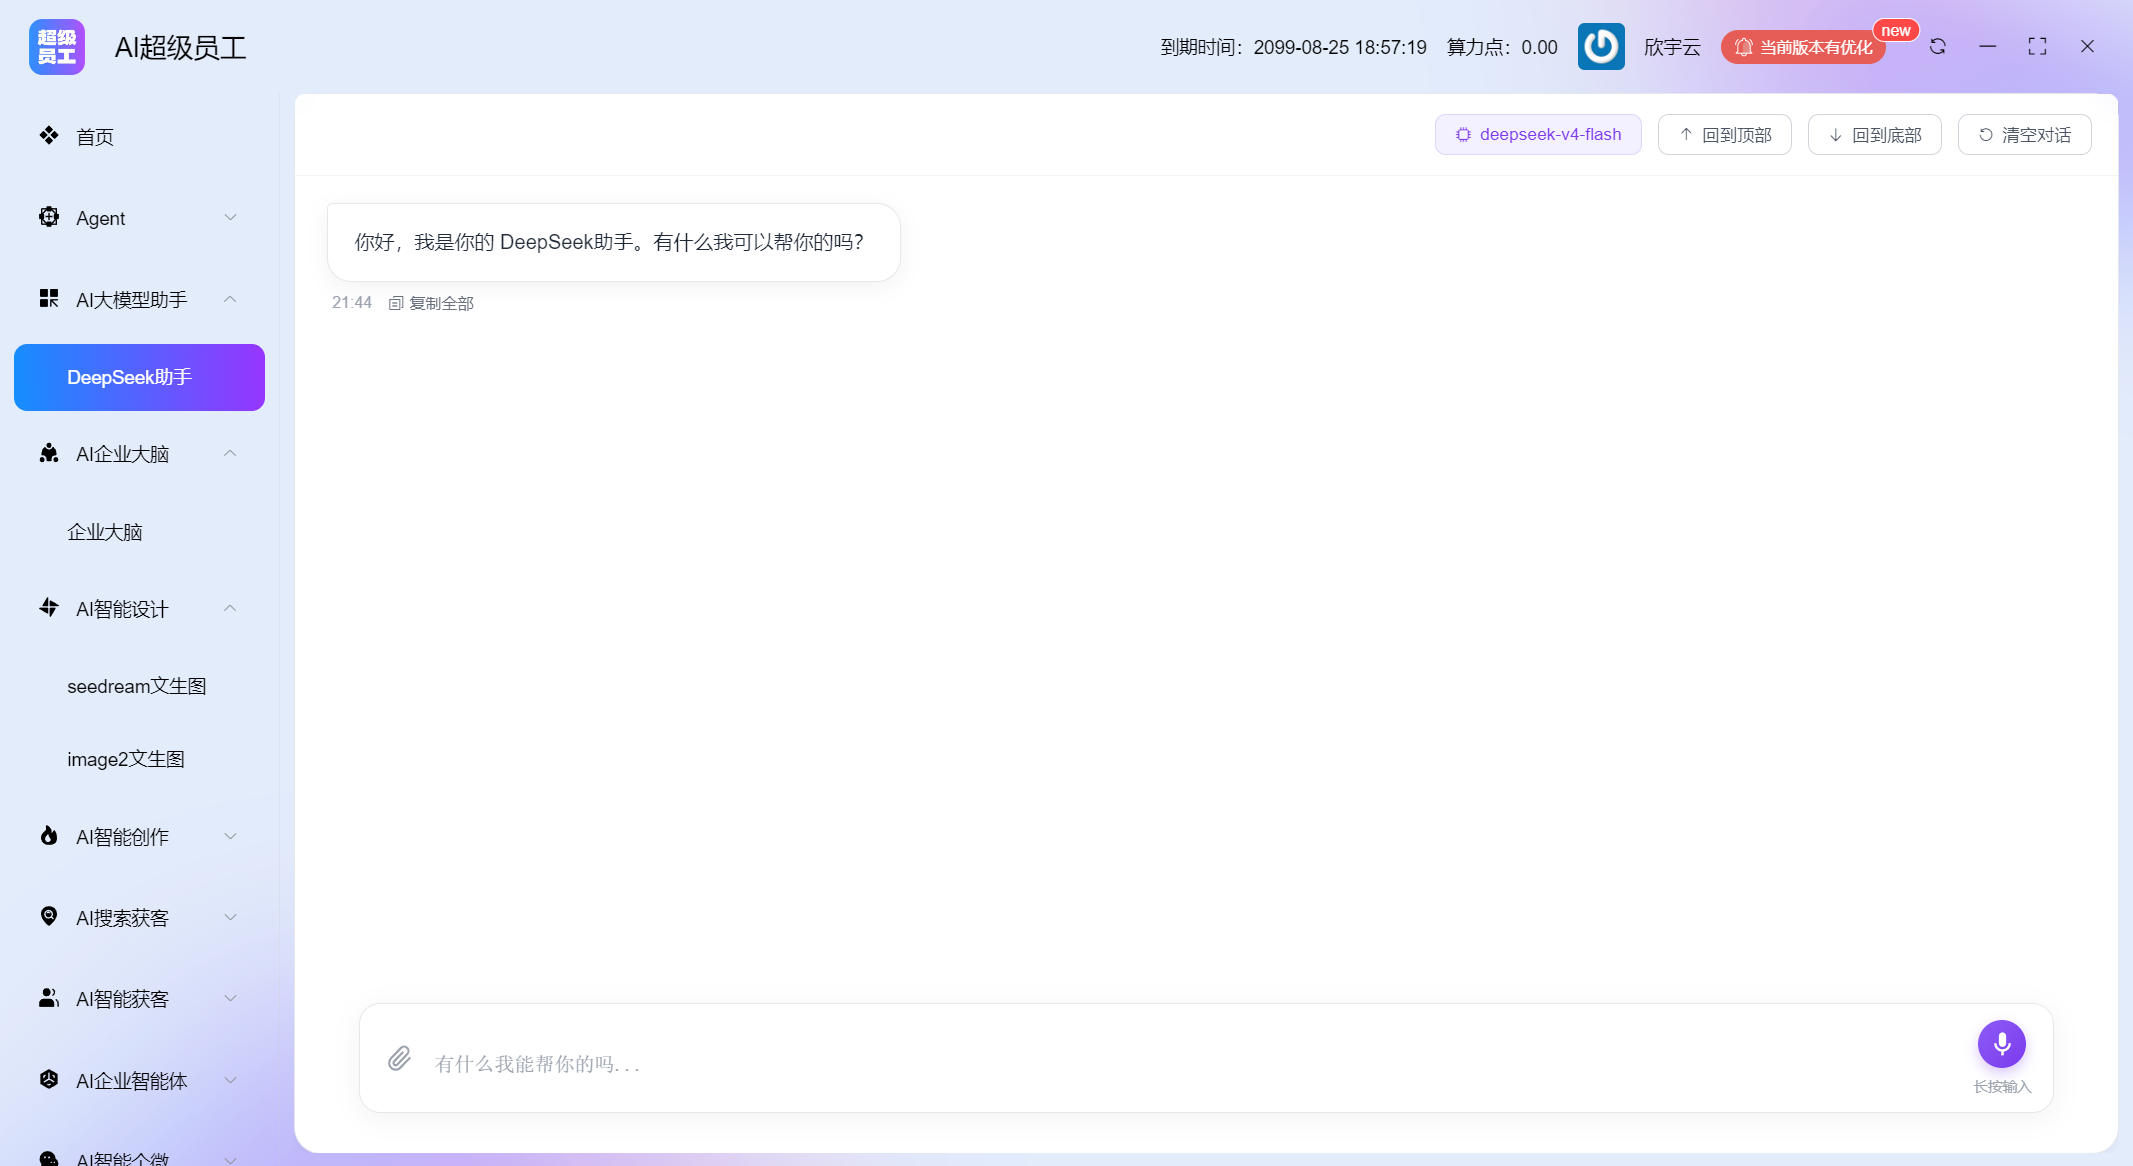Screen dimensions: 2133x1166
Task: Click the Agent sidebar icon
Action: coord(48,217)
